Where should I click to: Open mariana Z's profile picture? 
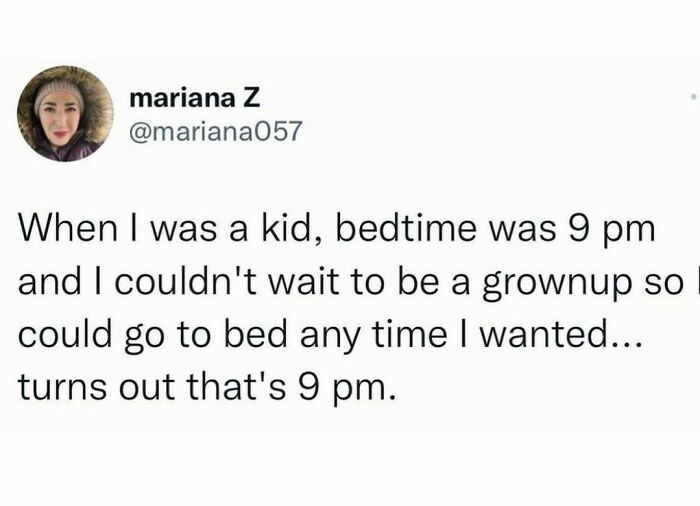(65, 113)
